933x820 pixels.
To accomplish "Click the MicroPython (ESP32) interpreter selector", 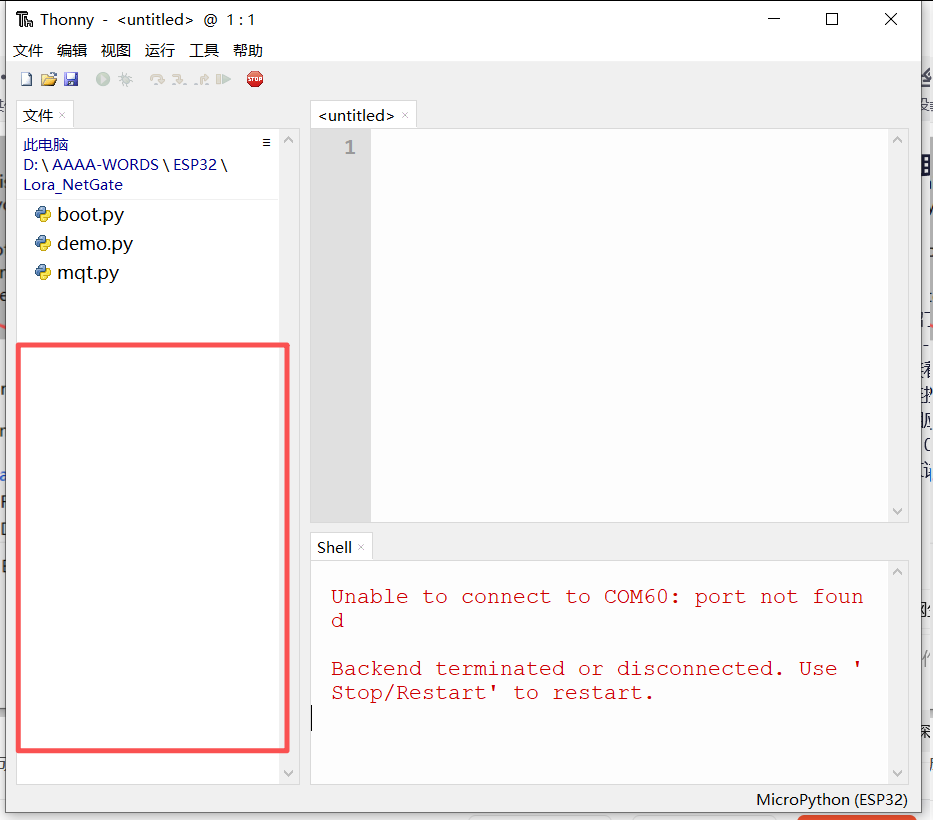I will tap(832, 799).
